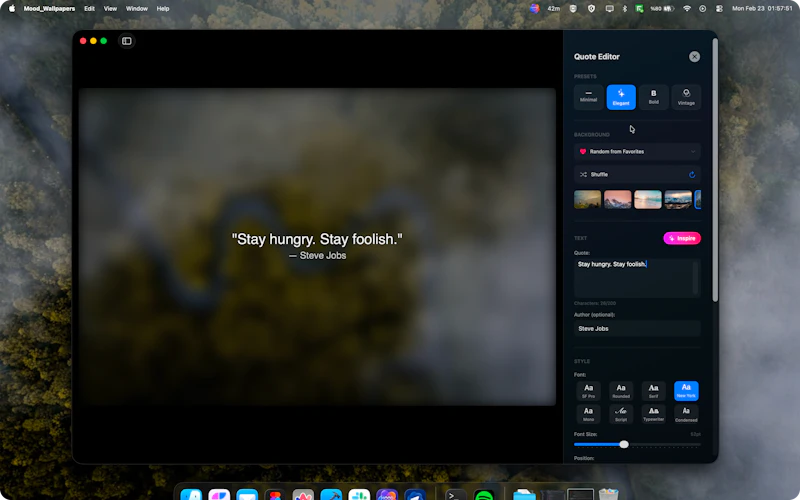Open Xcode hammer icon in Dock
This screenshot has height=500, width=800.
(x=331, y=495)
